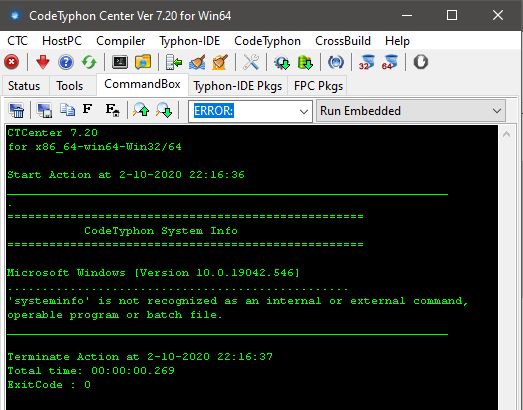
Task: Click the 'Total time: 00:00:00.269' line
Action: 91,371
